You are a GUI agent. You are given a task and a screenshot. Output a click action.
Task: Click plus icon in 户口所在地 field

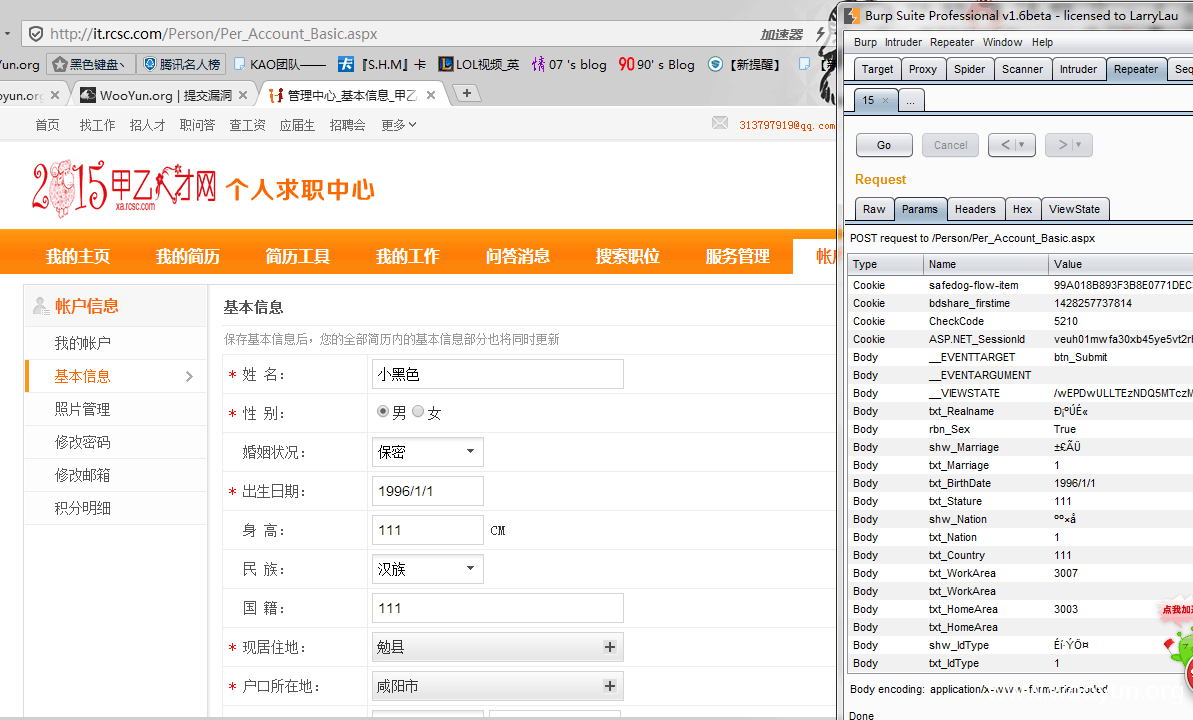[x=609, y=686]
